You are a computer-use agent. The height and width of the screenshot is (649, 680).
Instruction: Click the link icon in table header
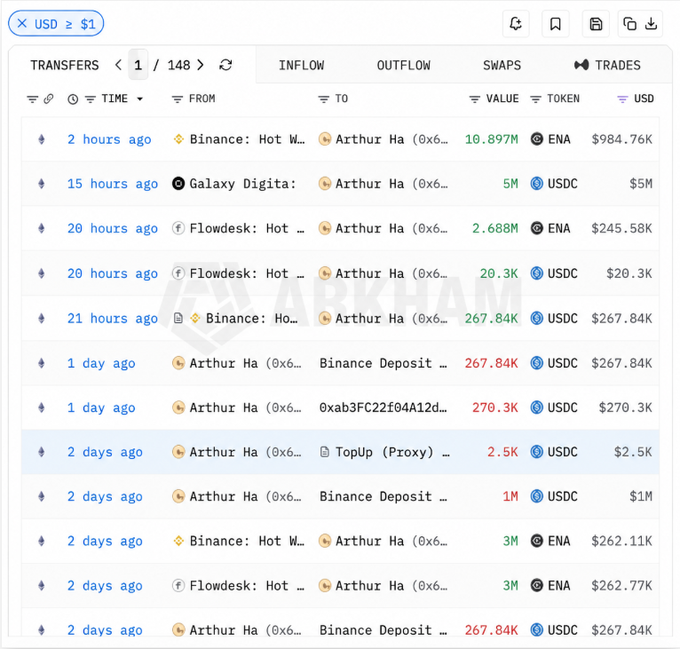48,99
